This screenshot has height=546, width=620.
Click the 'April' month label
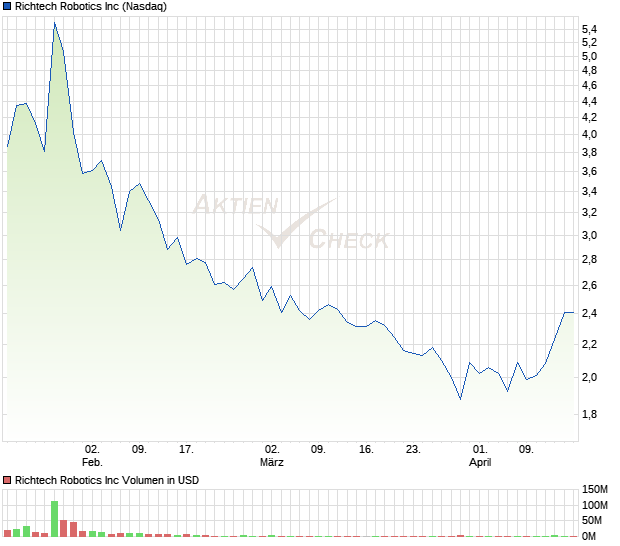pyautogui.click(x=480, y=462)
